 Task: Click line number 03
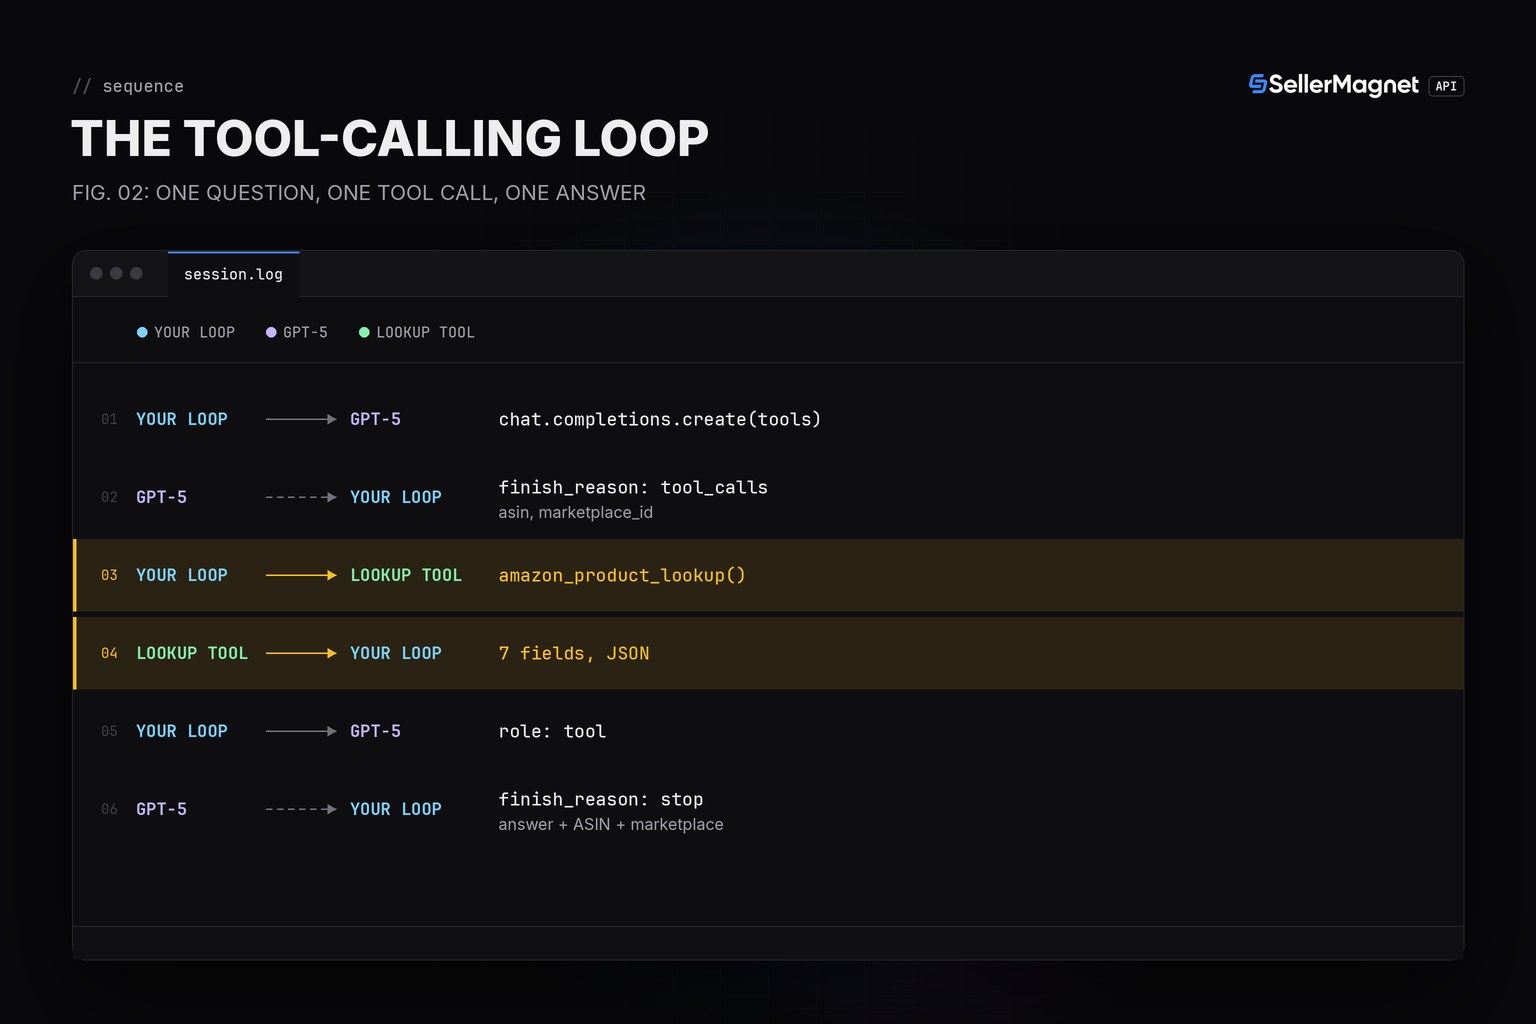coord(109,575)
